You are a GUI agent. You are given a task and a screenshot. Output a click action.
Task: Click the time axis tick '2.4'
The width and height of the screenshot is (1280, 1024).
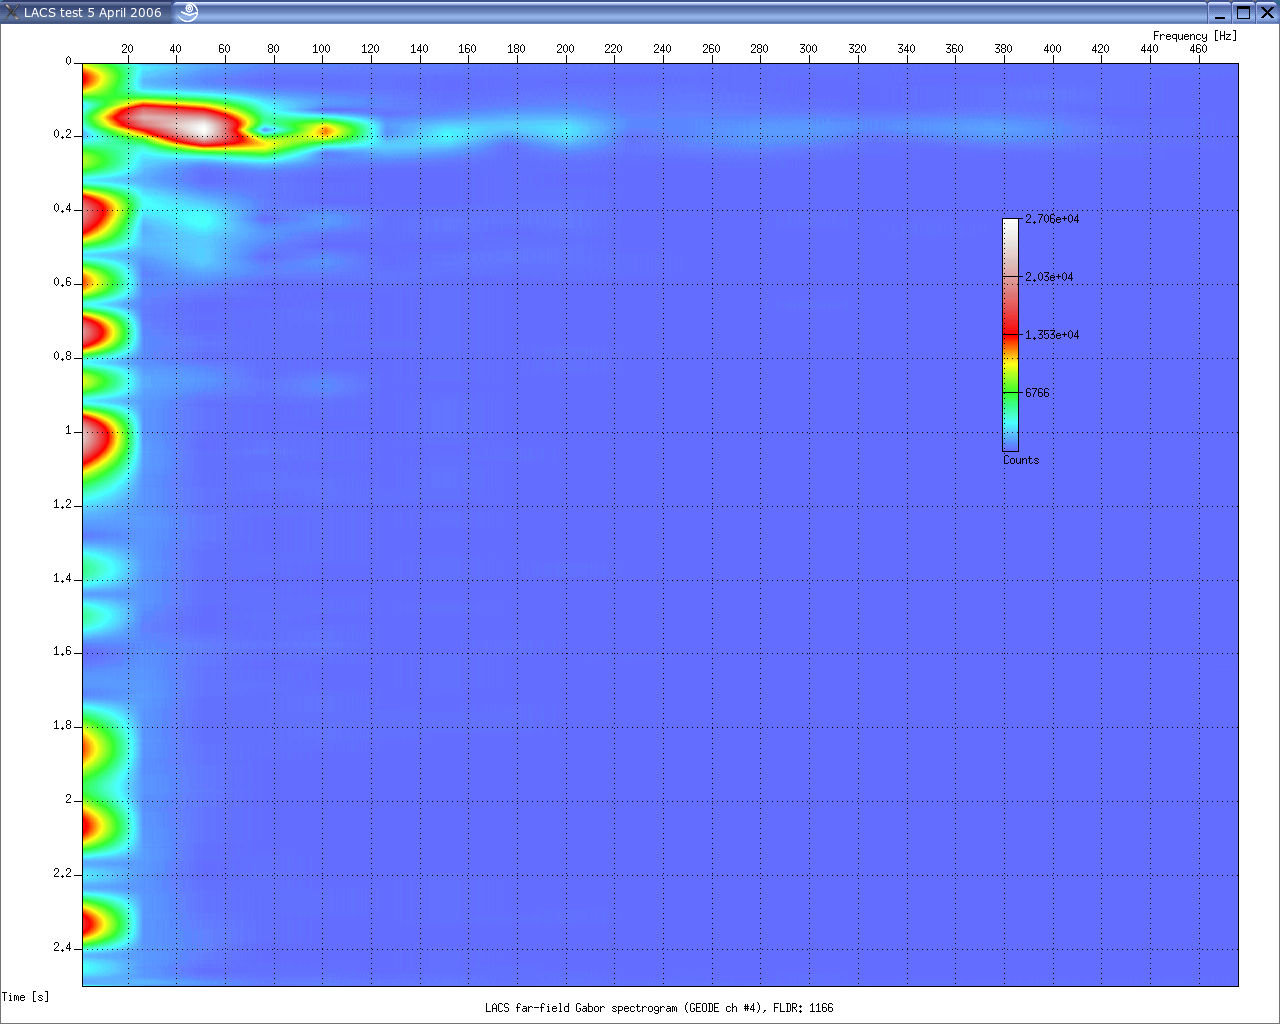click(x=62, y=948)
